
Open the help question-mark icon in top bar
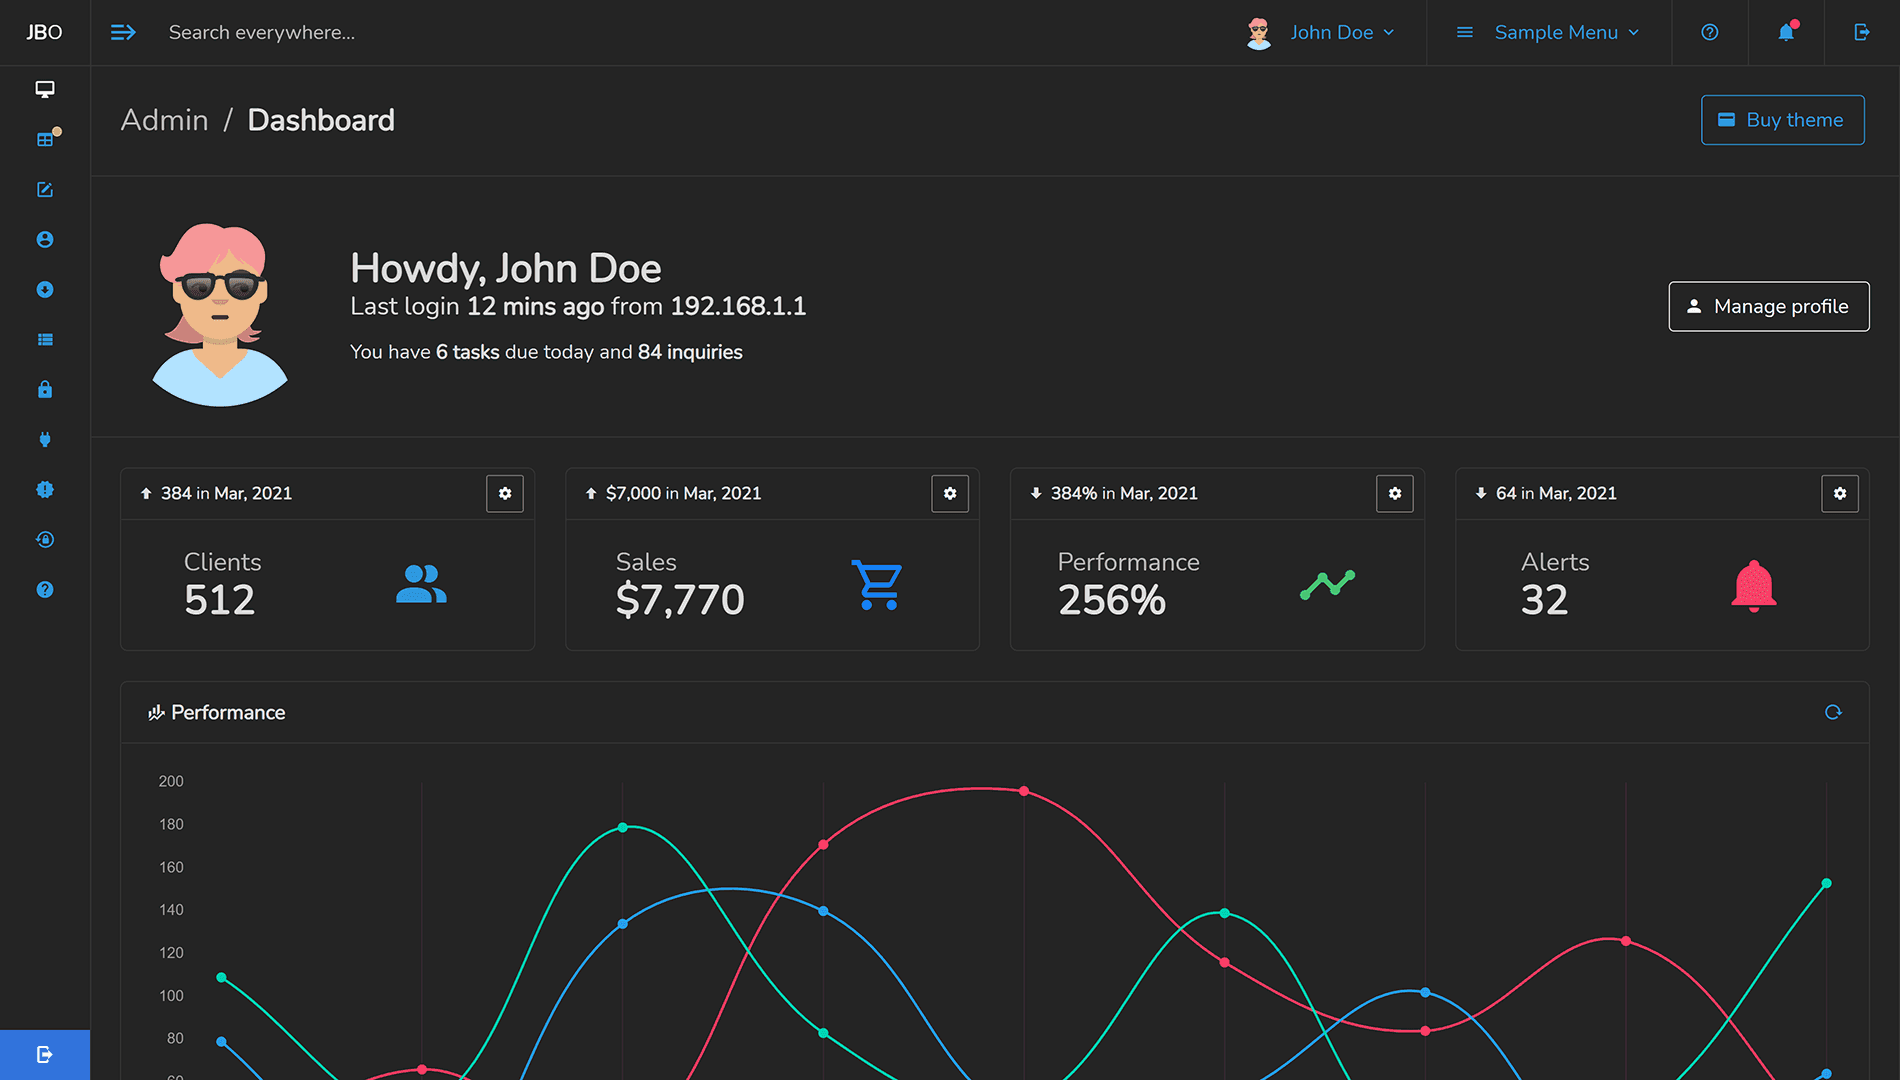point(1709,32)
